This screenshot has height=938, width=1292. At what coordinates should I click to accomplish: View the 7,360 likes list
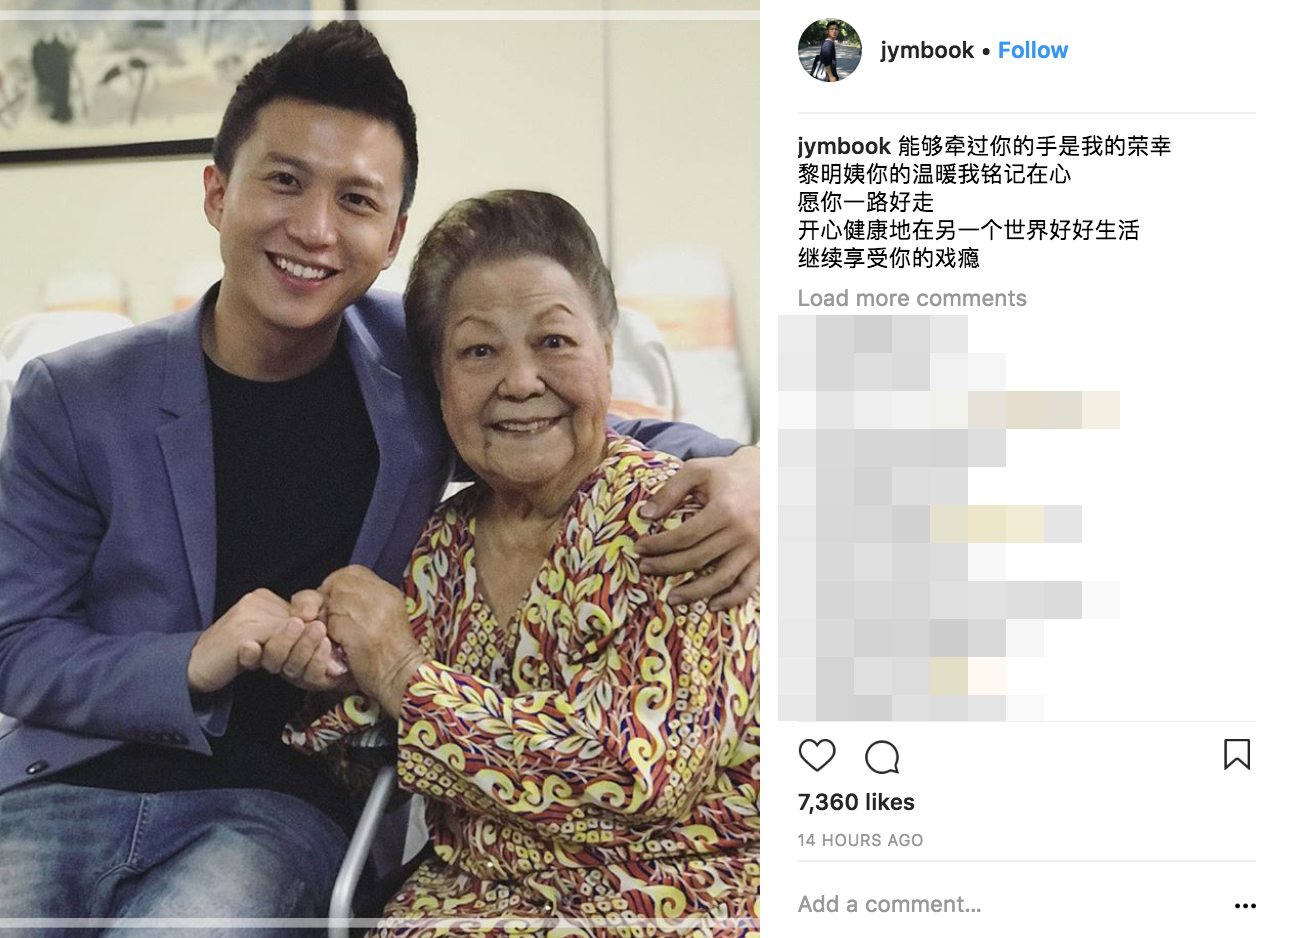point(856,802)
